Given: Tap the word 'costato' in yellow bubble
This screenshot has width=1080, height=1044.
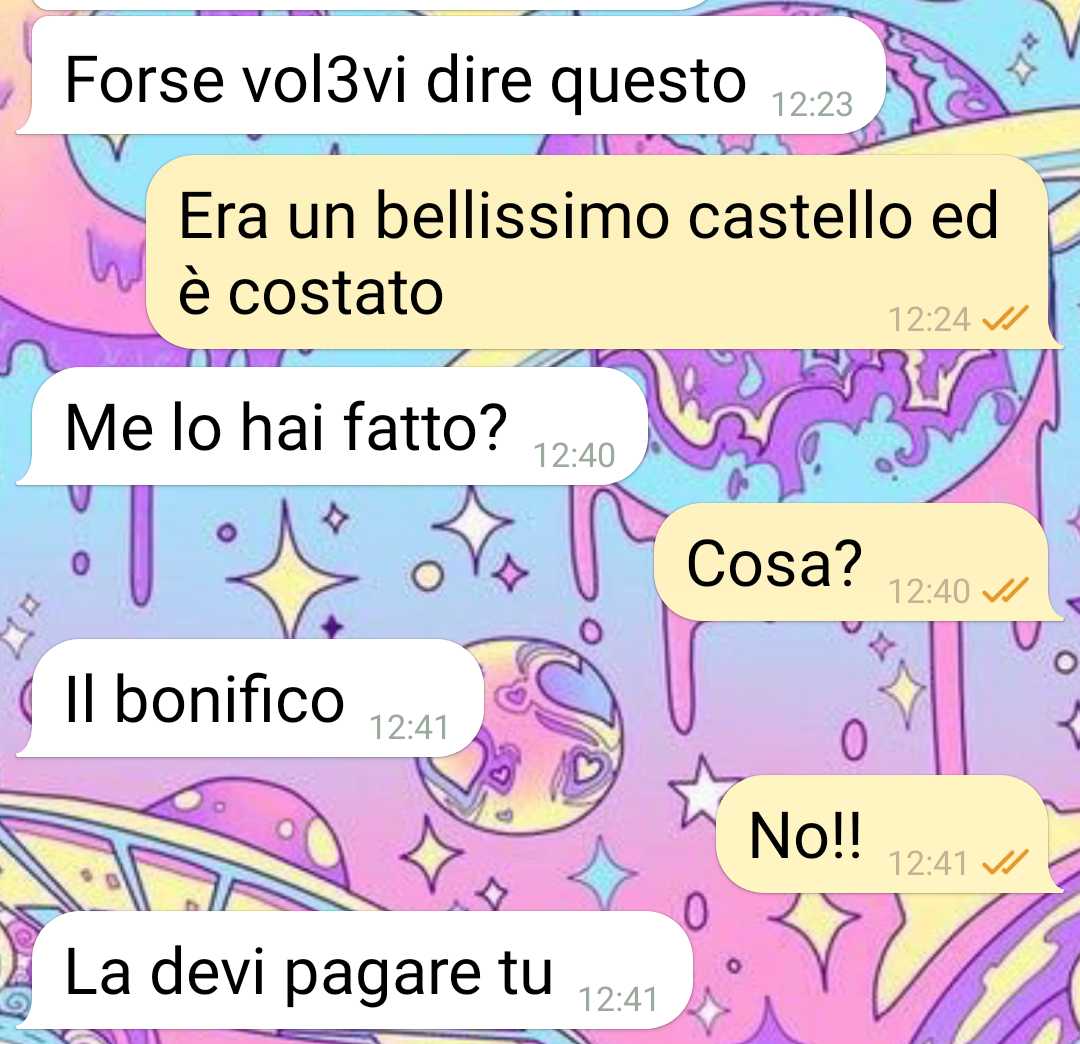Looking at the screenshot, I should (335, 293).
